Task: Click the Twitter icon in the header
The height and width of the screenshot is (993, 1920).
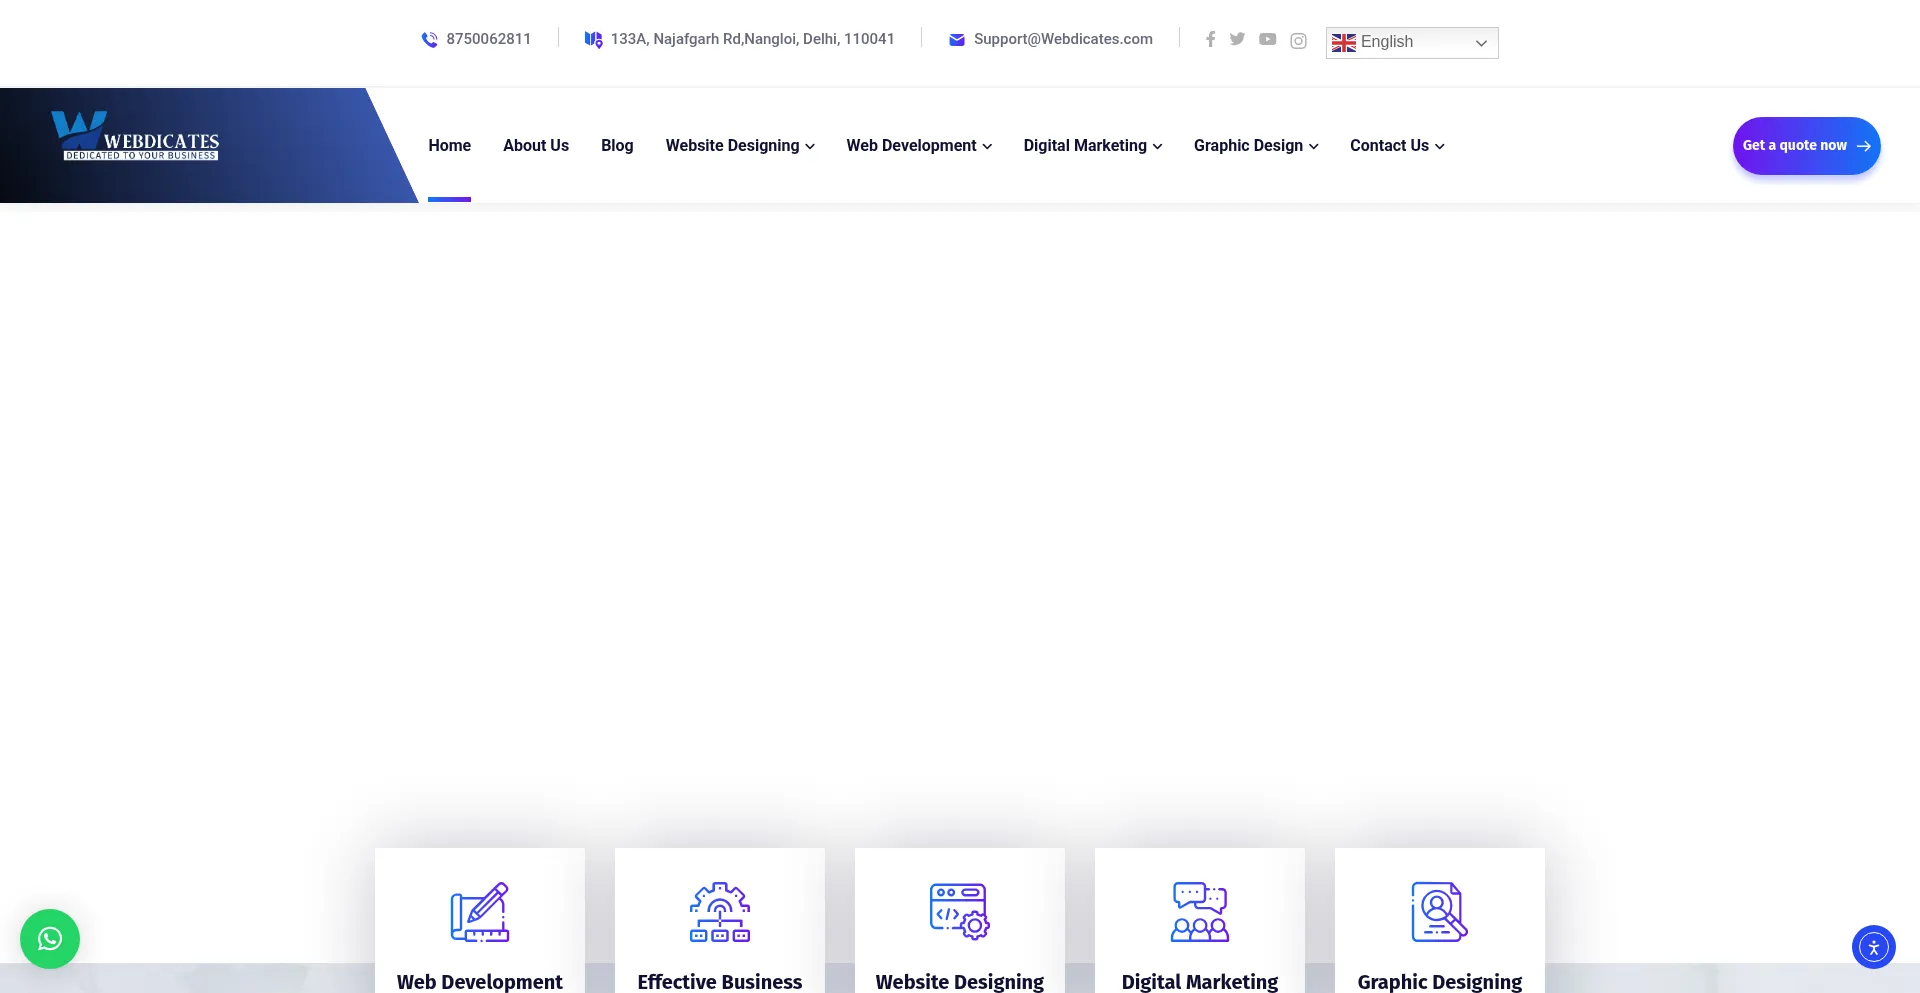Action: (1238, 39)
